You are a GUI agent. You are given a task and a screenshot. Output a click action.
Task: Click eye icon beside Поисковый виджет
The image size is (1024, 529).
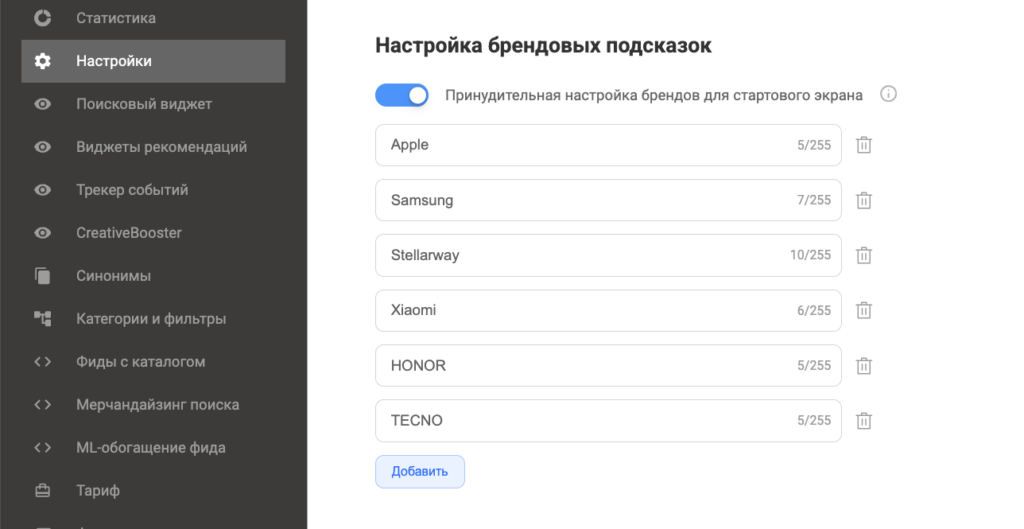pyautogui.click(x=42, y=104)
